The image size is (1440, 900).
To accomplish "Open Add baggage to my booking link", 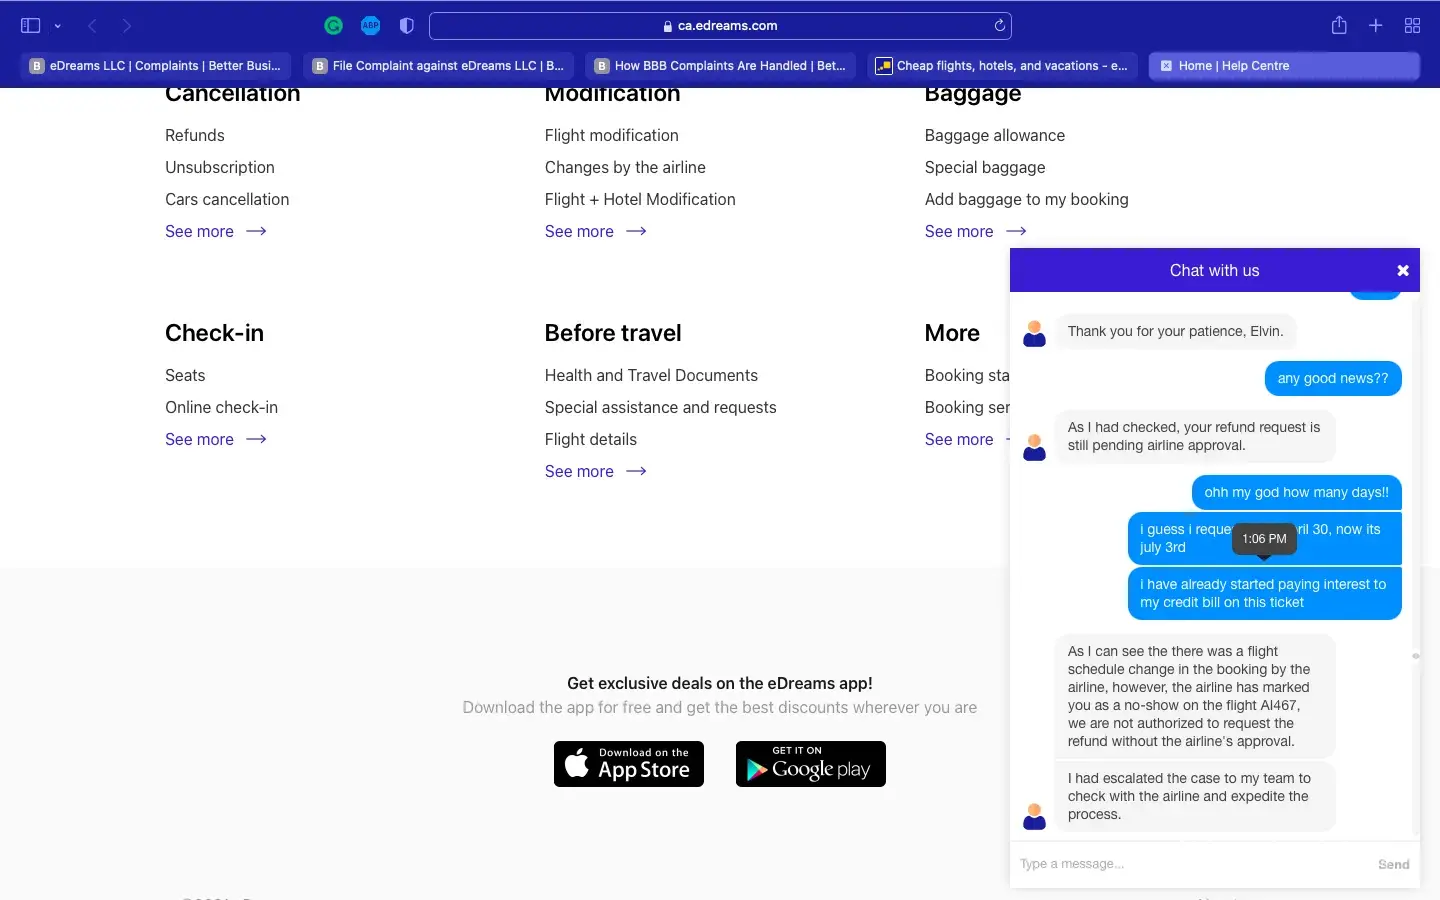I will (x=1027, y=199).
